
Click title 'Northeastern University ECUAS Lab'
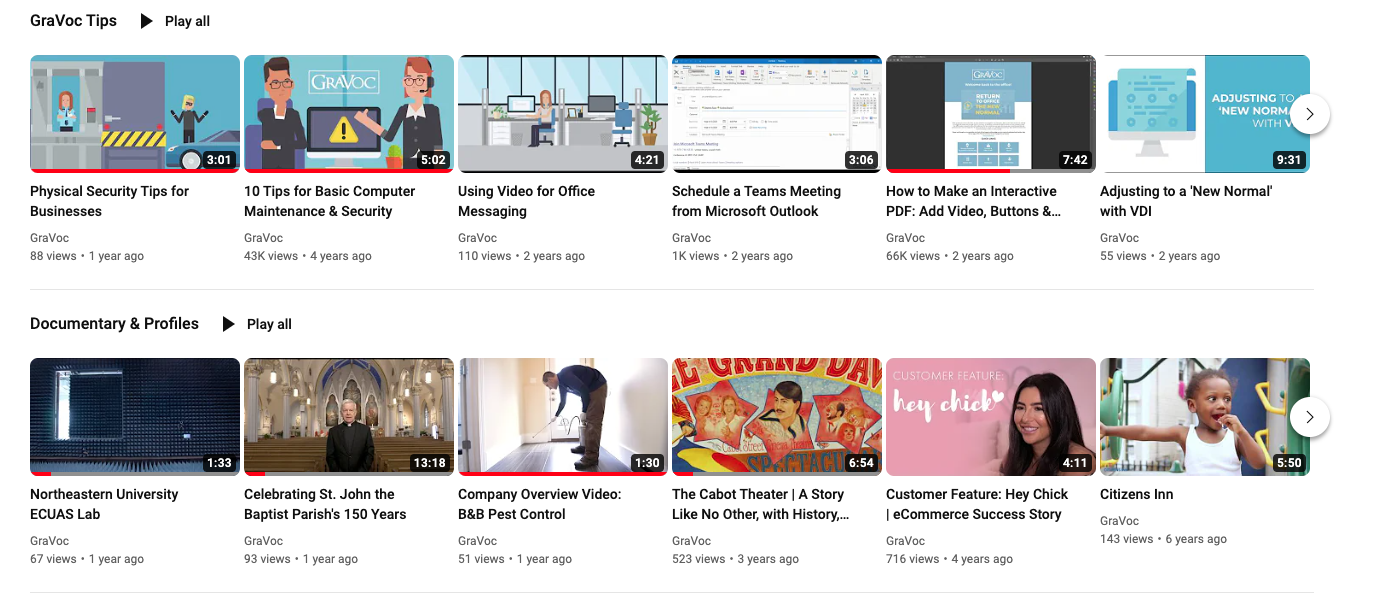pyautogui.click(x=104, y=504)
